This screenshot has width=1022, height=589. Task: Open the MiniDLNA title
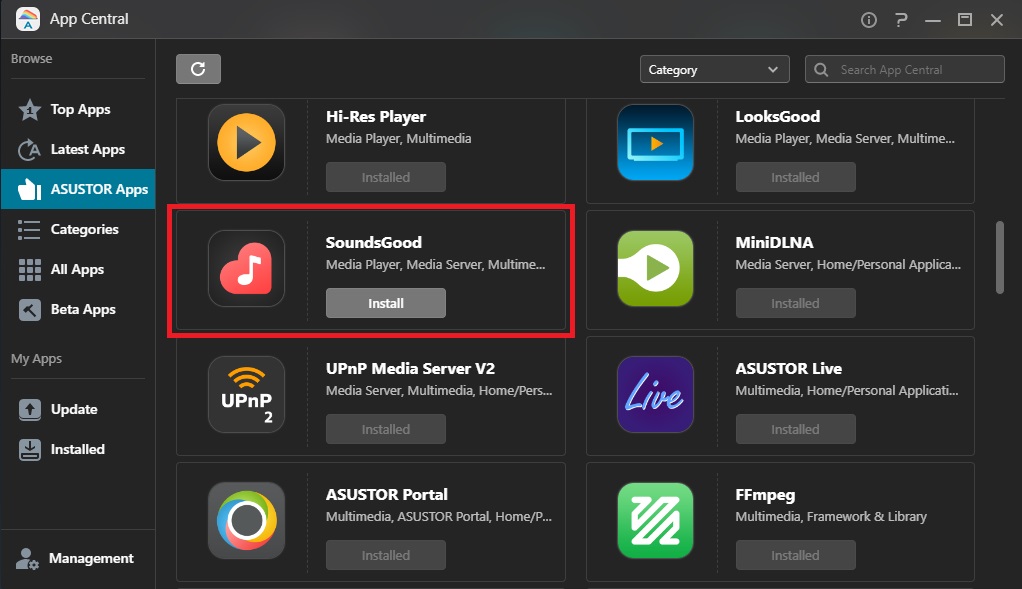pos(774,242)
